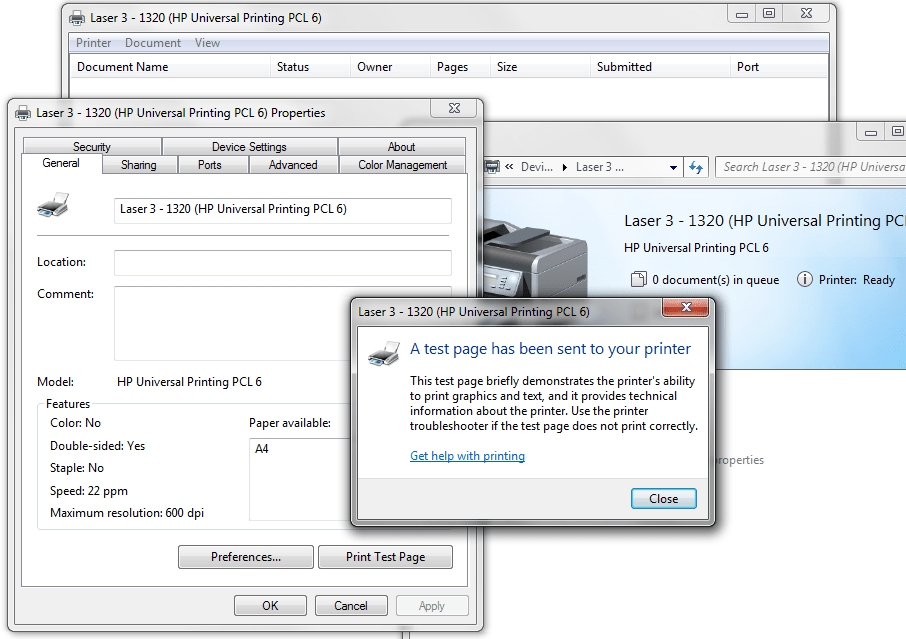This screenshot has width=906, height=639.
Task: Click 'Double-sided: Yes' feature text
Action: [98, 446]
